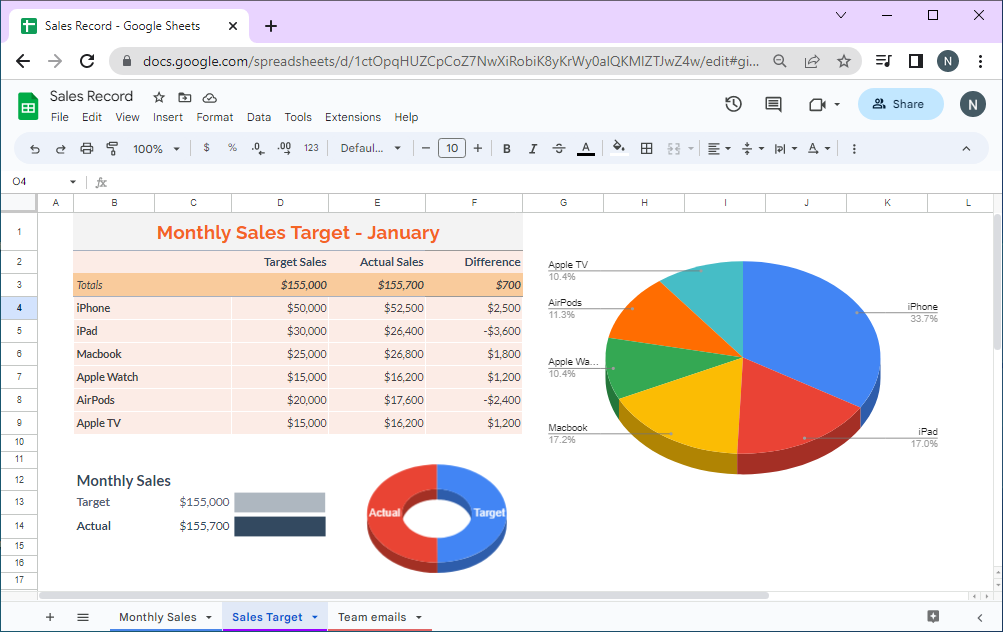1003x632 pixels.
Task: Open more number formats 123
Action: [311, 148]
